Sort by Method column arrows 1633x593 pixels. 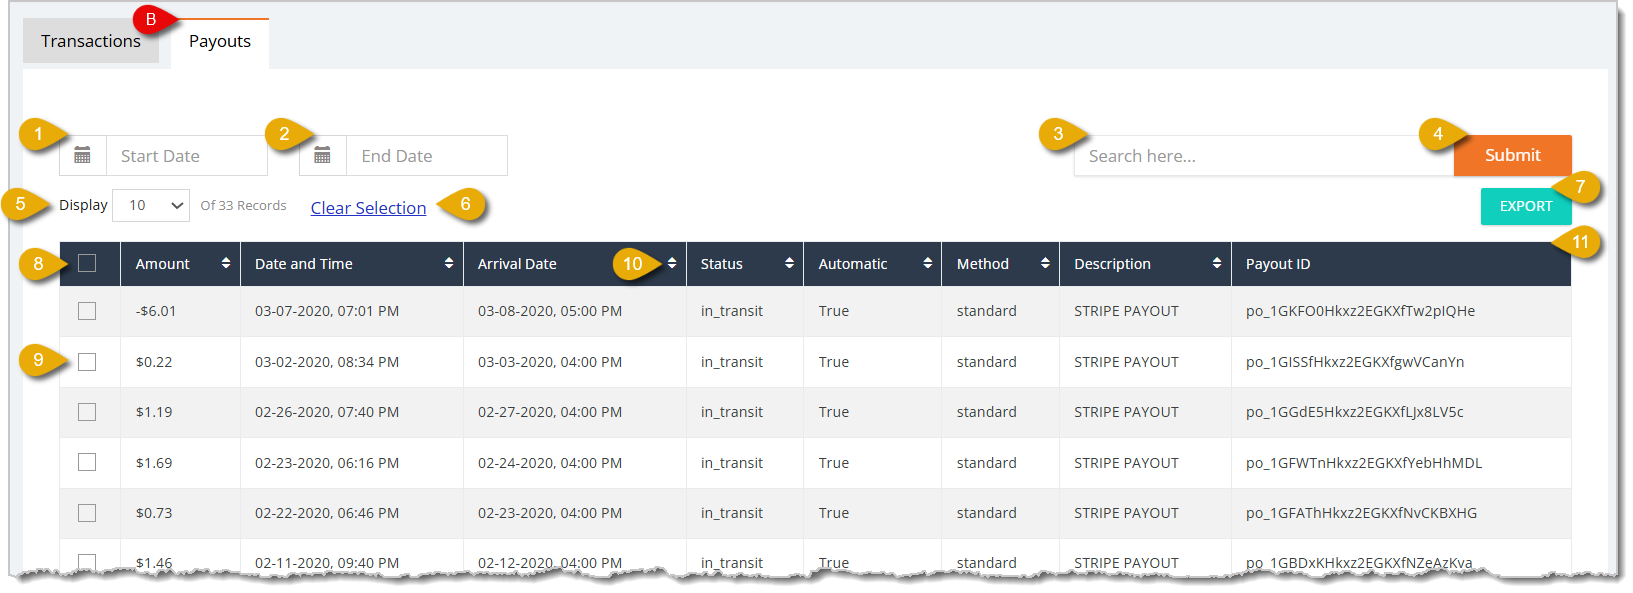click(x=1045, y=263)
